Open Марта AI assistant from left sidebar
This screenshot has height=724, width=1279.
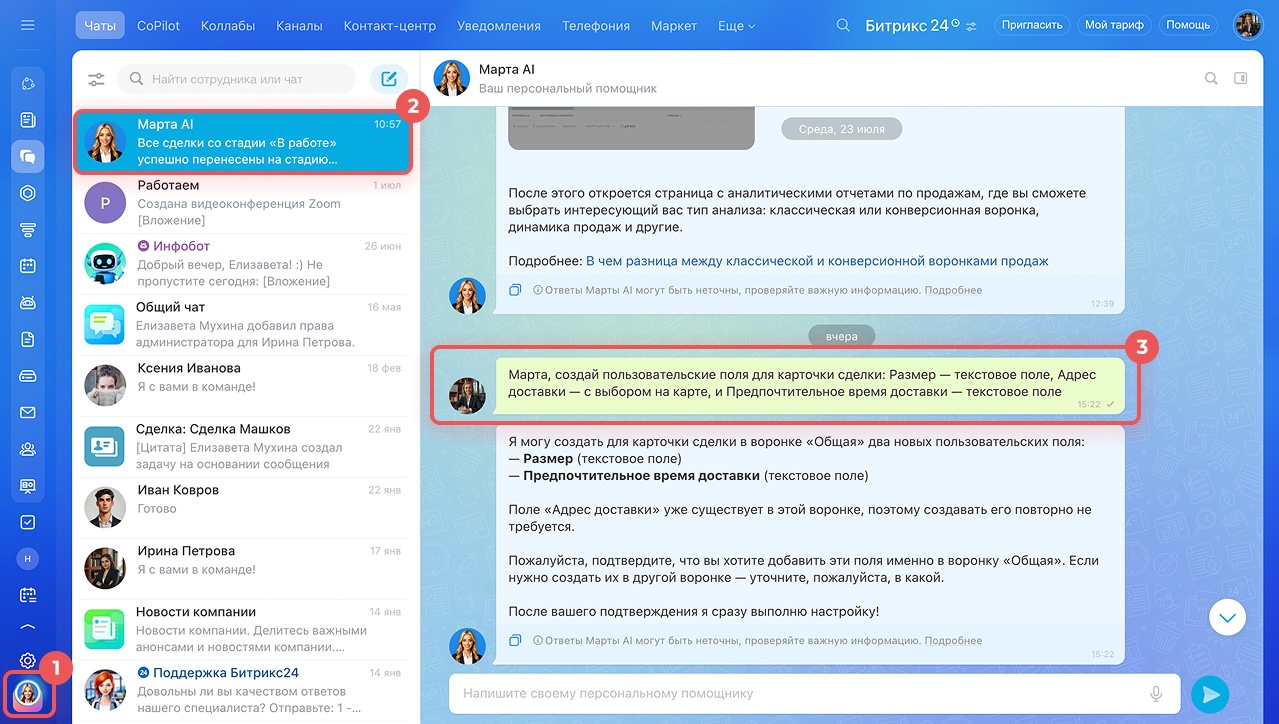click(27, 694)
